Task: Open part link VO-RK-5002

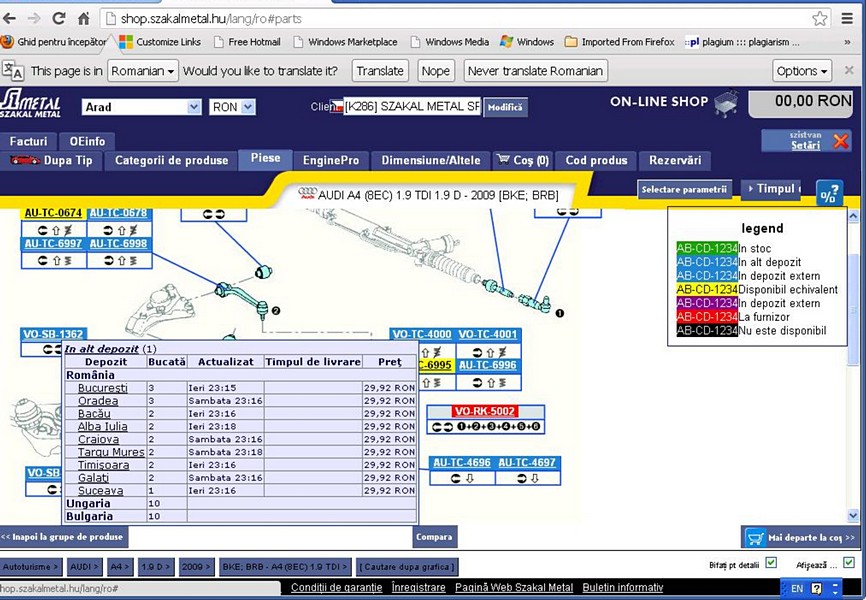Action: click(485, 411)
